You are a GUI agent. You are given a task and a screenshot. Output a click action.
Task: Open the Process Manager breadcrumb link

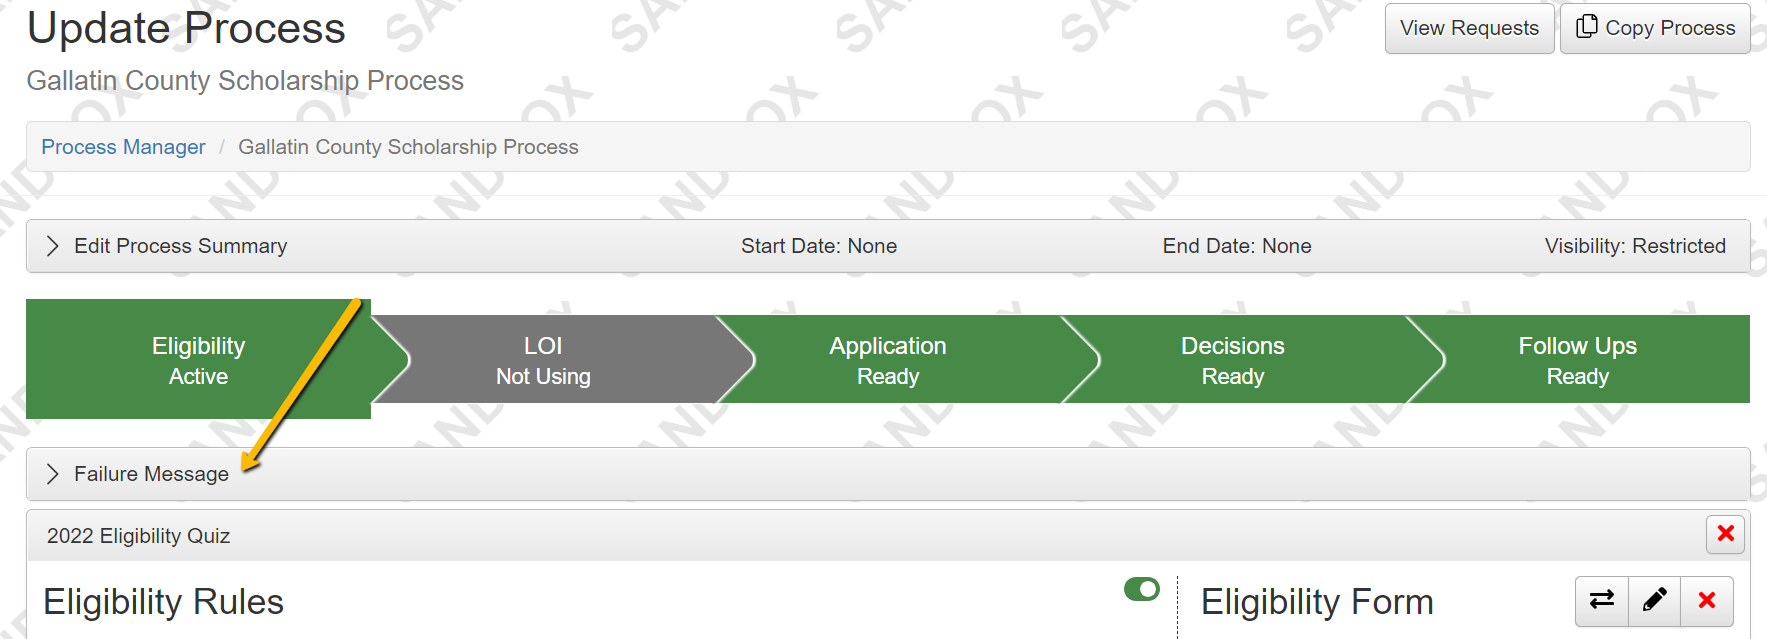click(122, 146)
